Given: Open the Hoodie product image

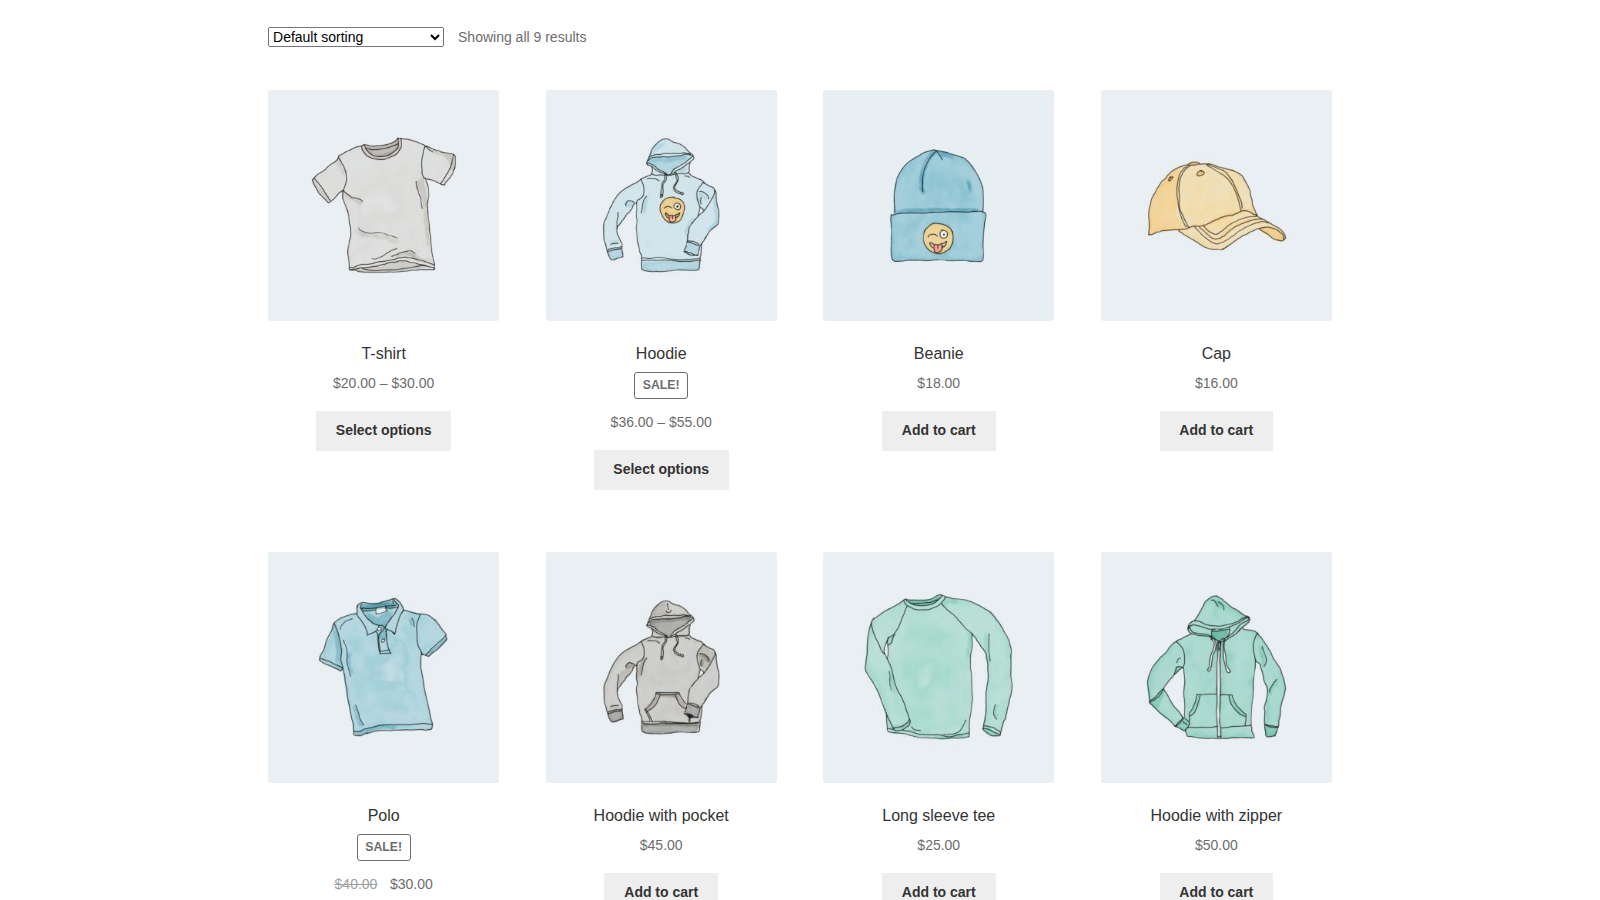Looking at the screenshot, I should tap(661, 205).
